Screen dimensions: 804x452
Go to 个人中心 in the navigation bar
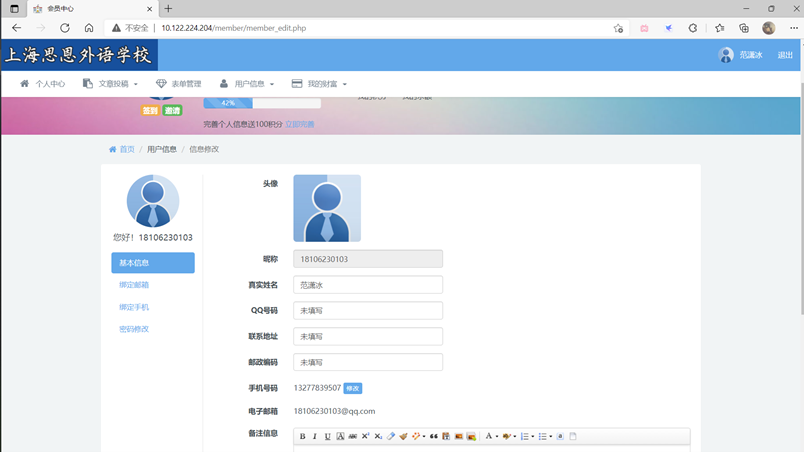click(43, 84)
